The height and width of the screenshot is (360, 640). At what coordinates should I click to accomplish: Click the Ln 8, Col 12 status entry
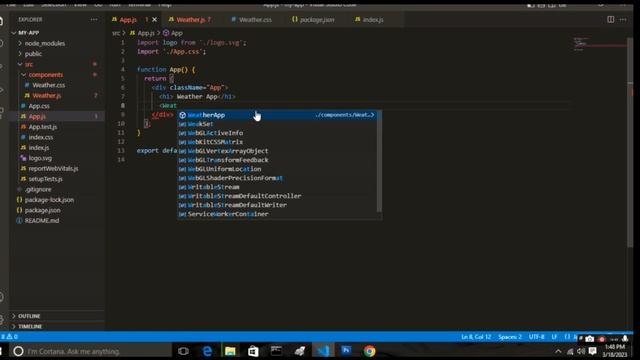coord(476,337)
